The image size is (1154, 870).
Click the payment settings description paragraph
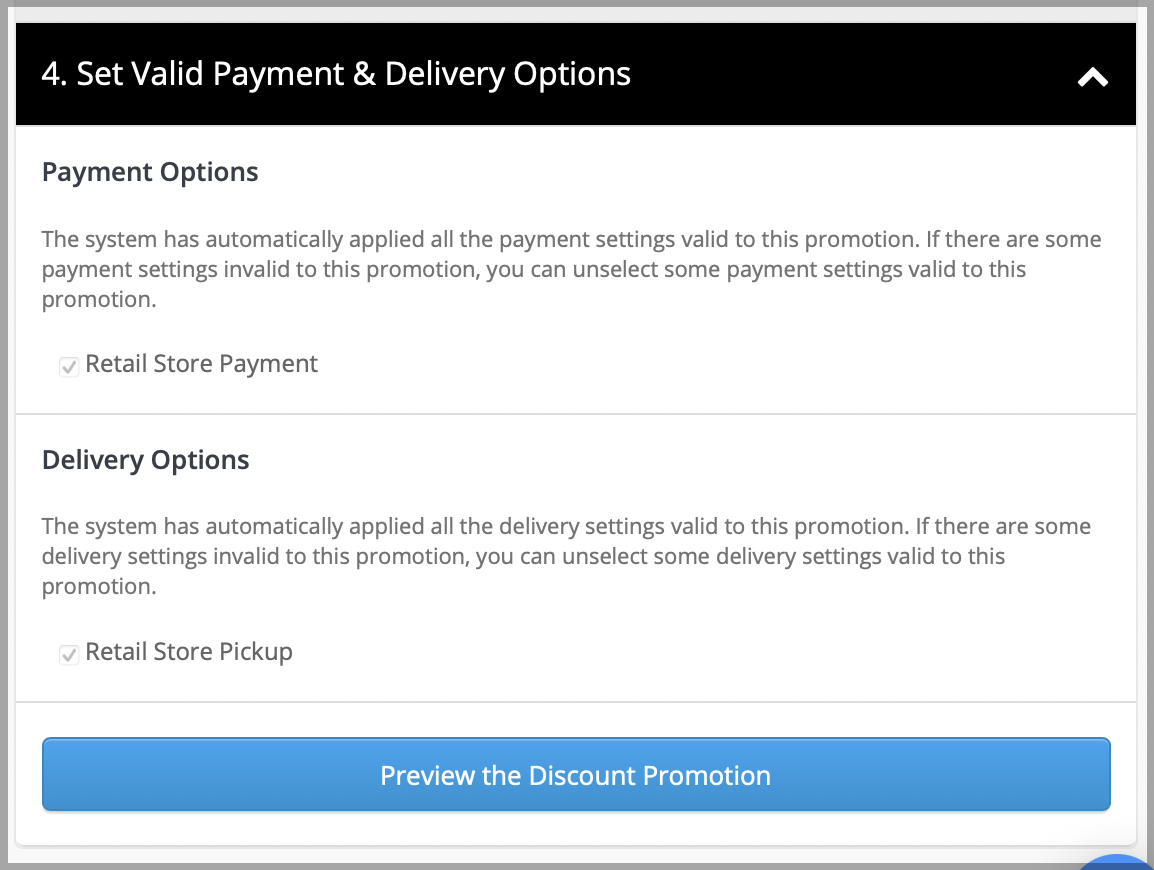click(x=570, y=268)
